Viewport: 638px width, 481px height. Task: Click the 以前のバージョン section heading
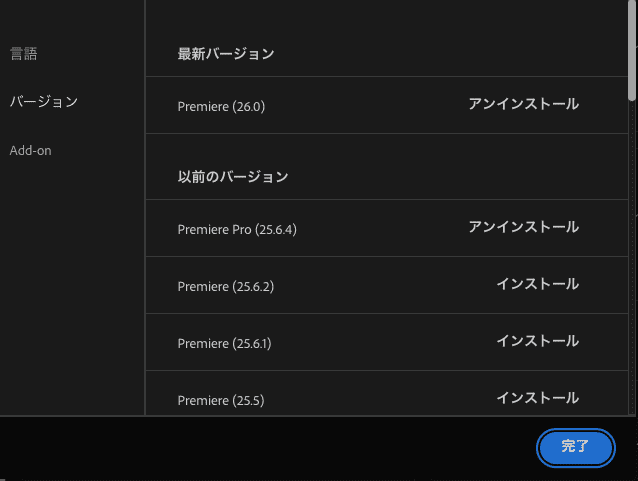click(x=233, y=177)
